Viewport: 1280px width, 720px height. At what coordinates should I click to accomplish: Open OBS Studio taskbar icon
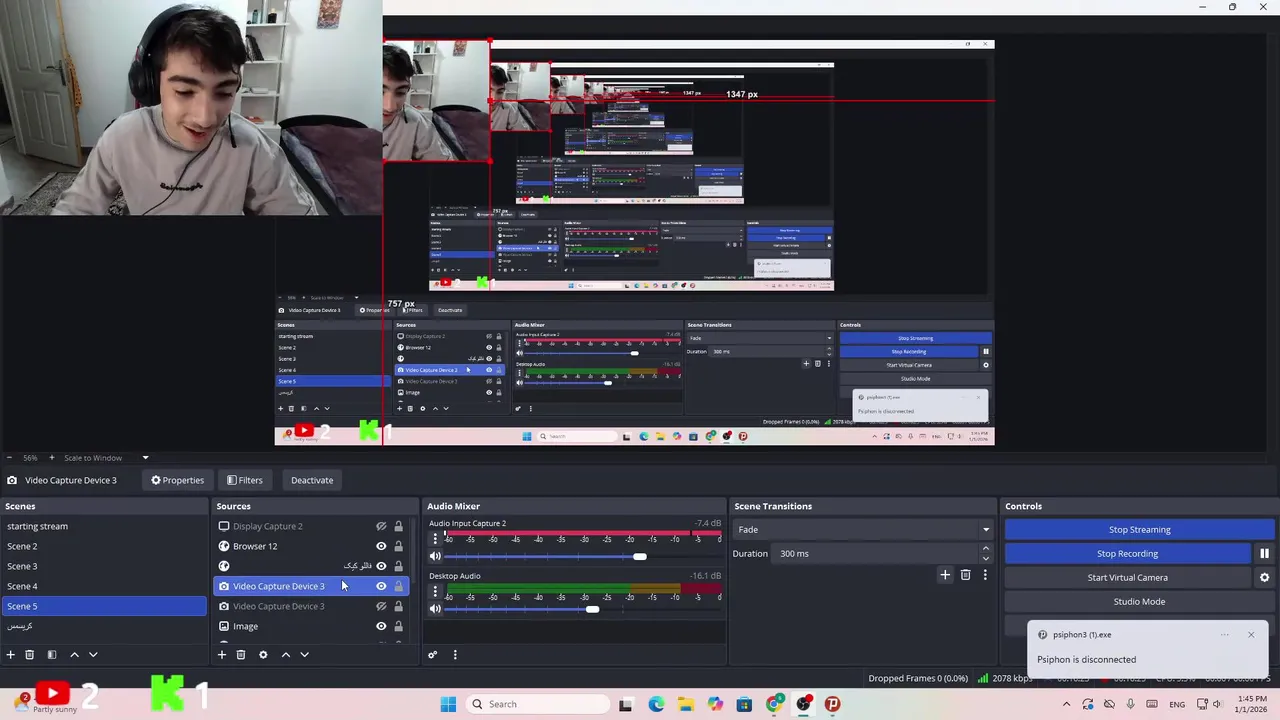coord(803,704)
